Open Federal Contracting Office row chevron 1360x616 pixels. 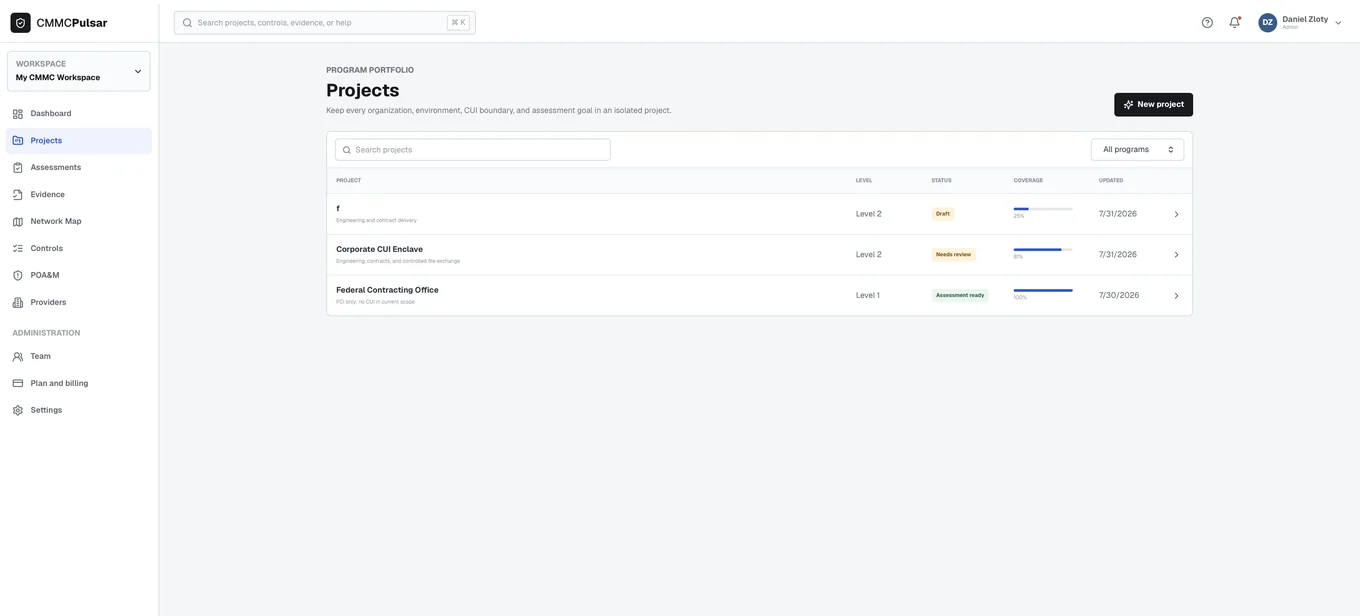(1176, 296)
